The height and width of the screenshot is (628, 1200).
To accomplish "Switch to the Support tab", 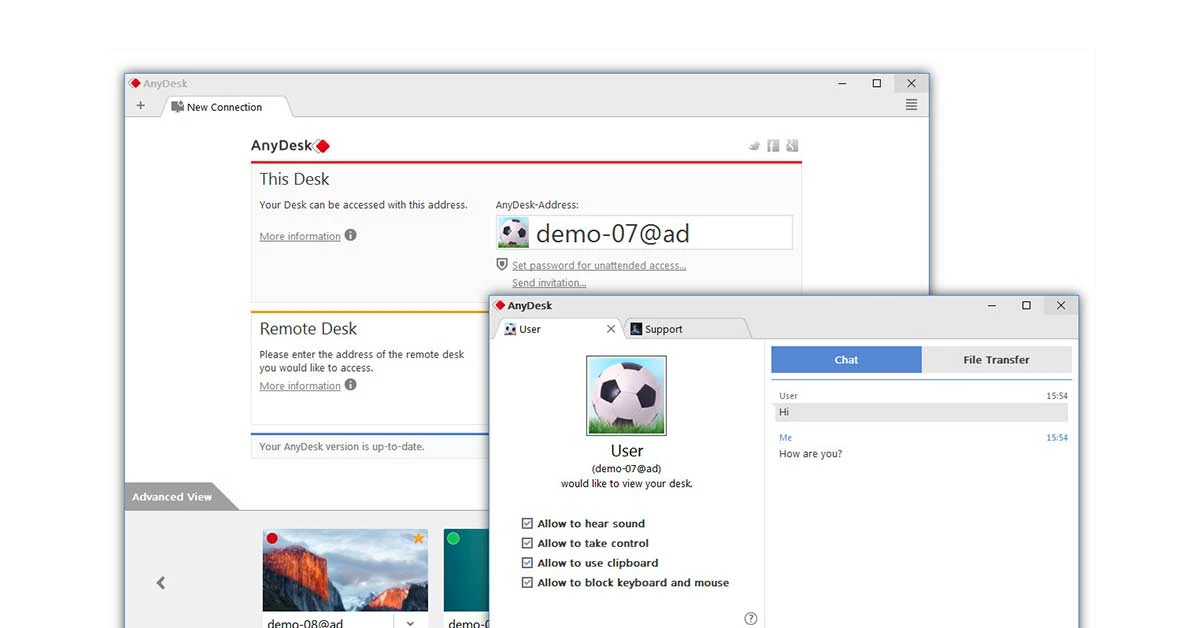I will tap(663, 328).
